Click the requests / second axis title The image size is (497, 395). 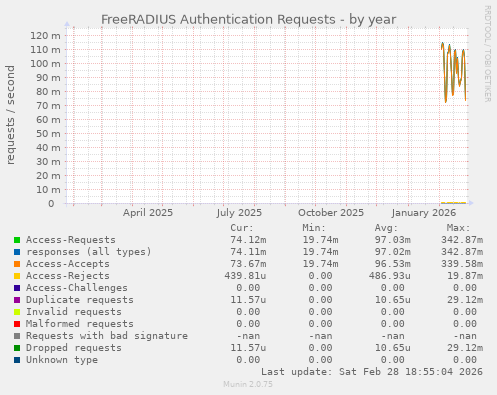(10, 115)
